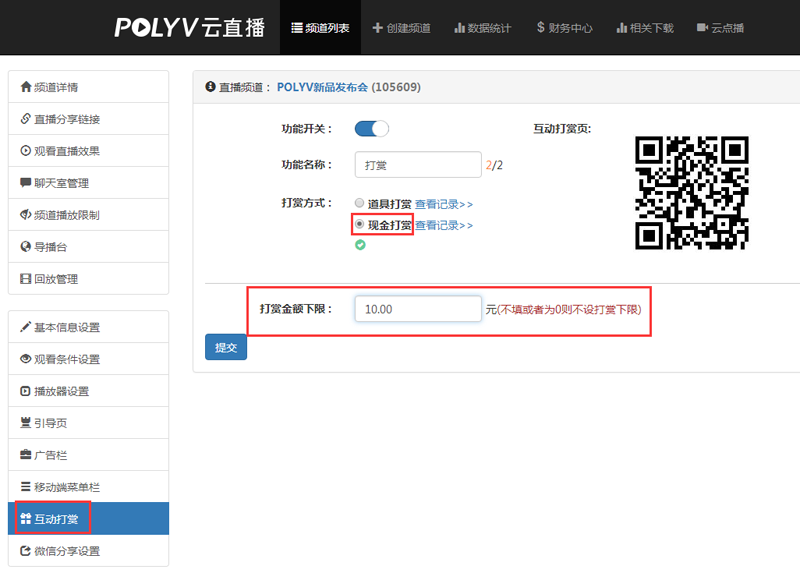Select the 现金打赏 radio option
800x573 pixels.
(x=360, y=225)
